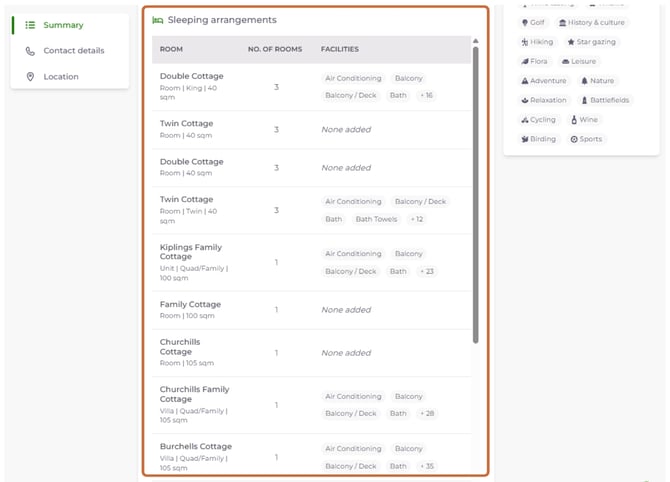Expand +12 more facilities for Twin Cottage
Viewport: 670px width, 482px height.
417,219
